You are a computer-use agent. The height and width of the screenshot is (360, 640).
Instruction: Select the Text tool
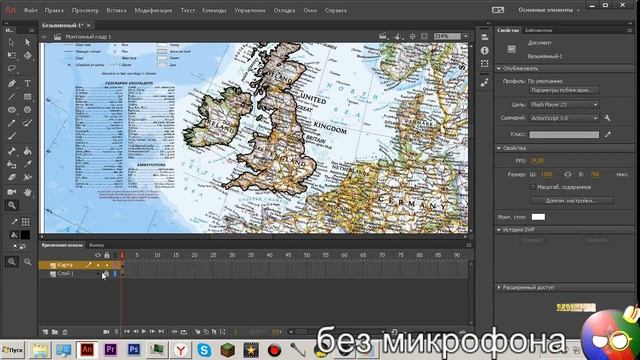tap(27, 84)
